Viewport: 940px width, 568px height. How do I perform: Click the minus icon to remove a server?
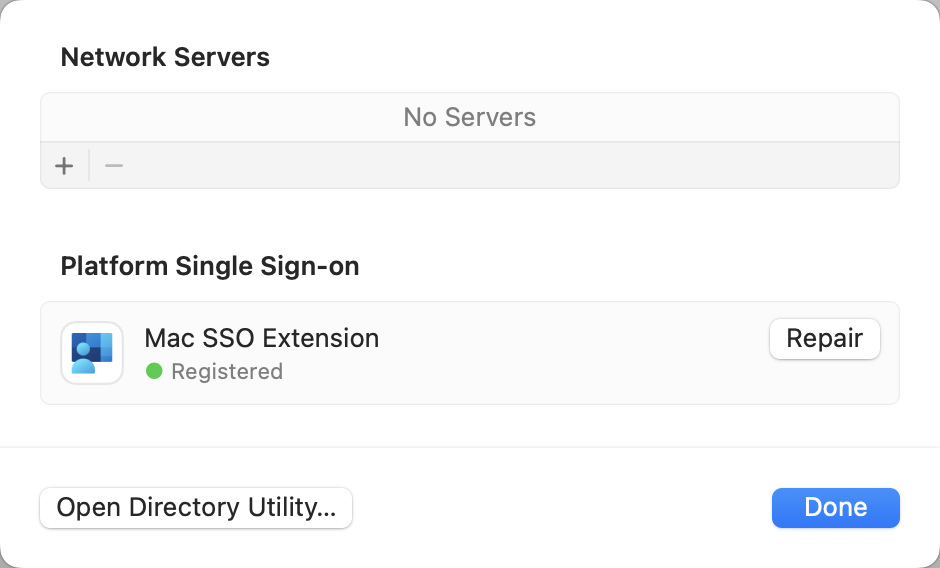click(x=114, y=166)
